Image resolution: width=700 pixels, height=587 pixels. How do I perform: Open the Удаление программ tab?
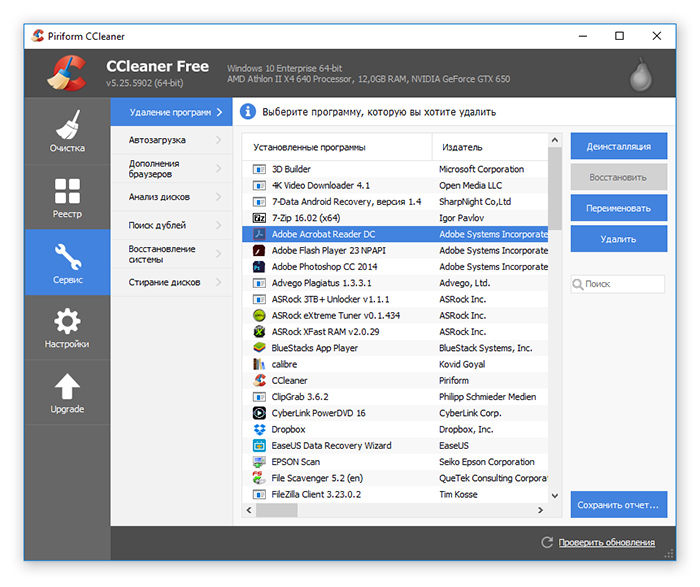coord(171,112)
